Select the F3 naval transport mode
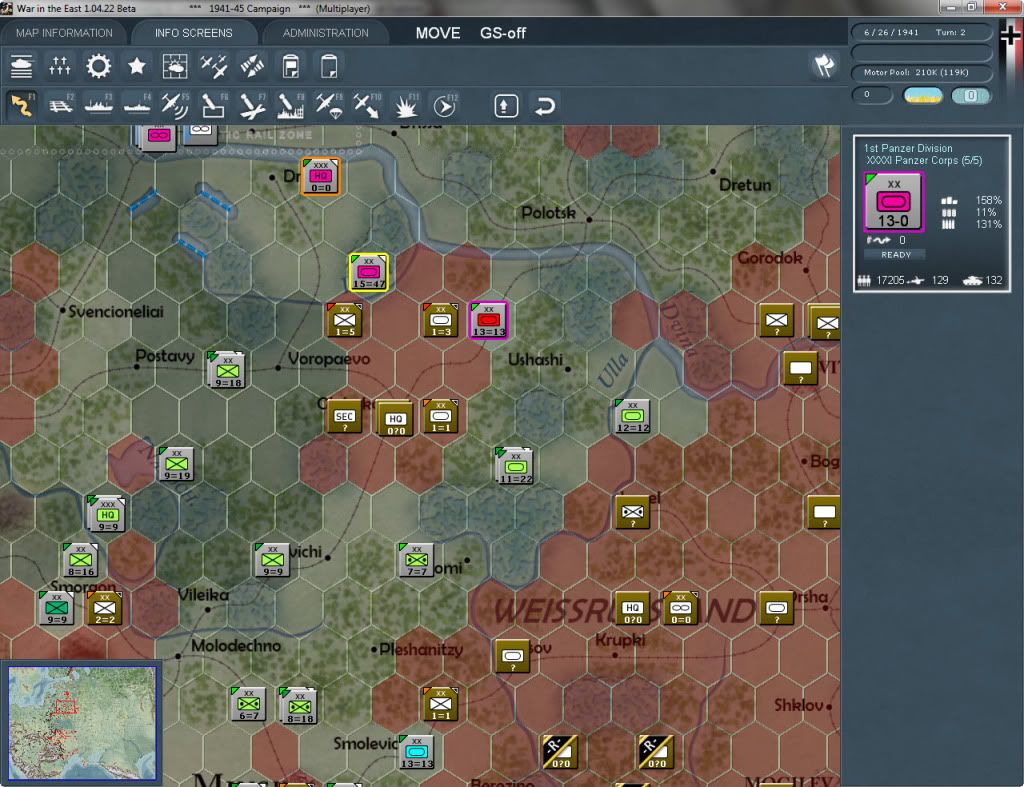1024x787 pixels. 99,105
